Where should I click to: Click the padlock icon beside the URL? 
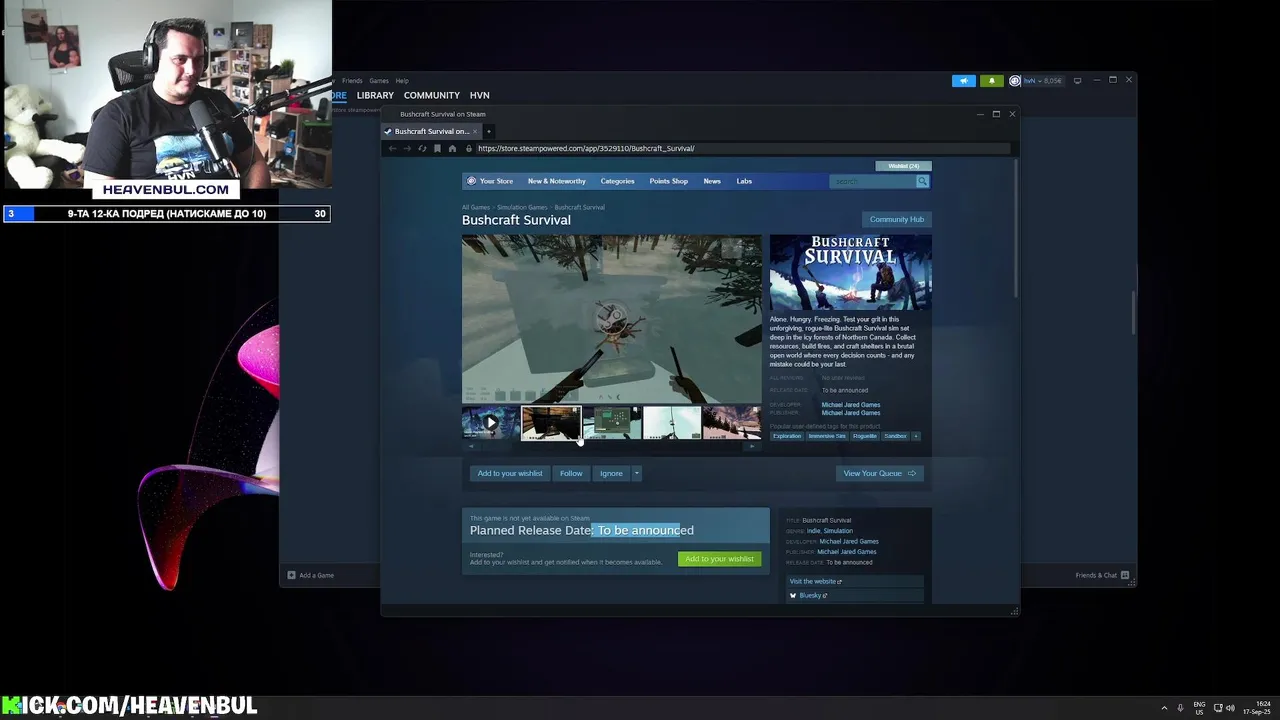coord(469,148)
